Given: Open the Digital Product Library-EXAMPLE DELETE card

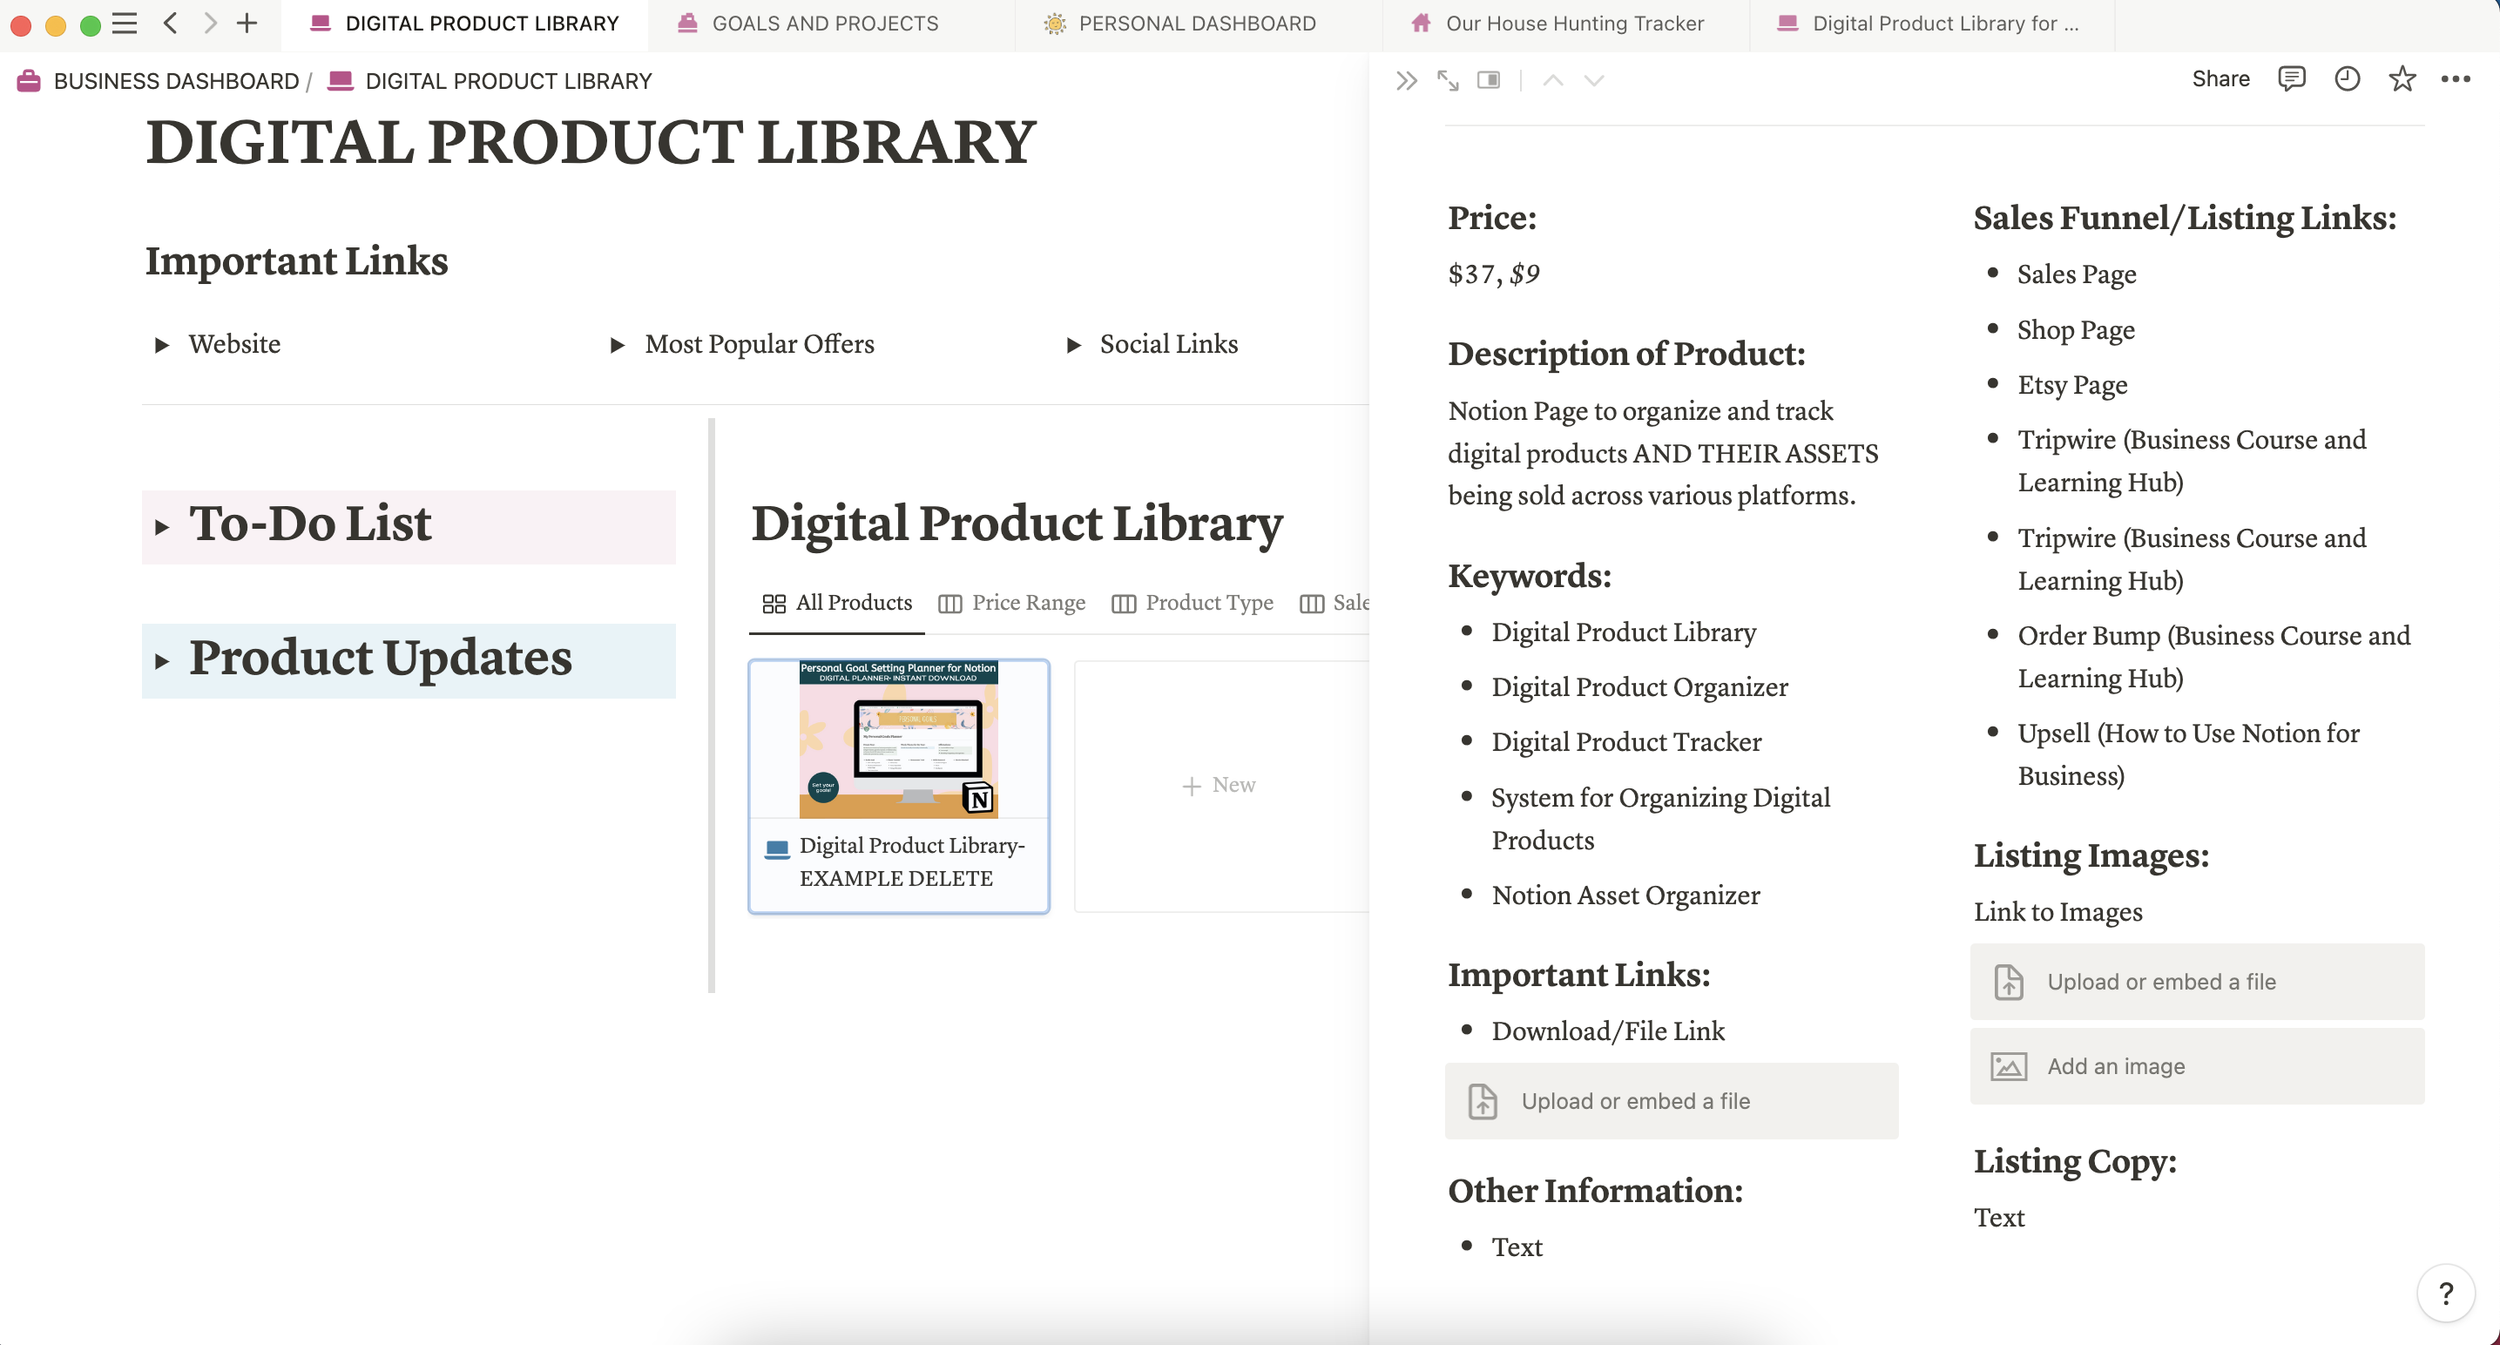Looking at the screenshot, I should [898, 785].
